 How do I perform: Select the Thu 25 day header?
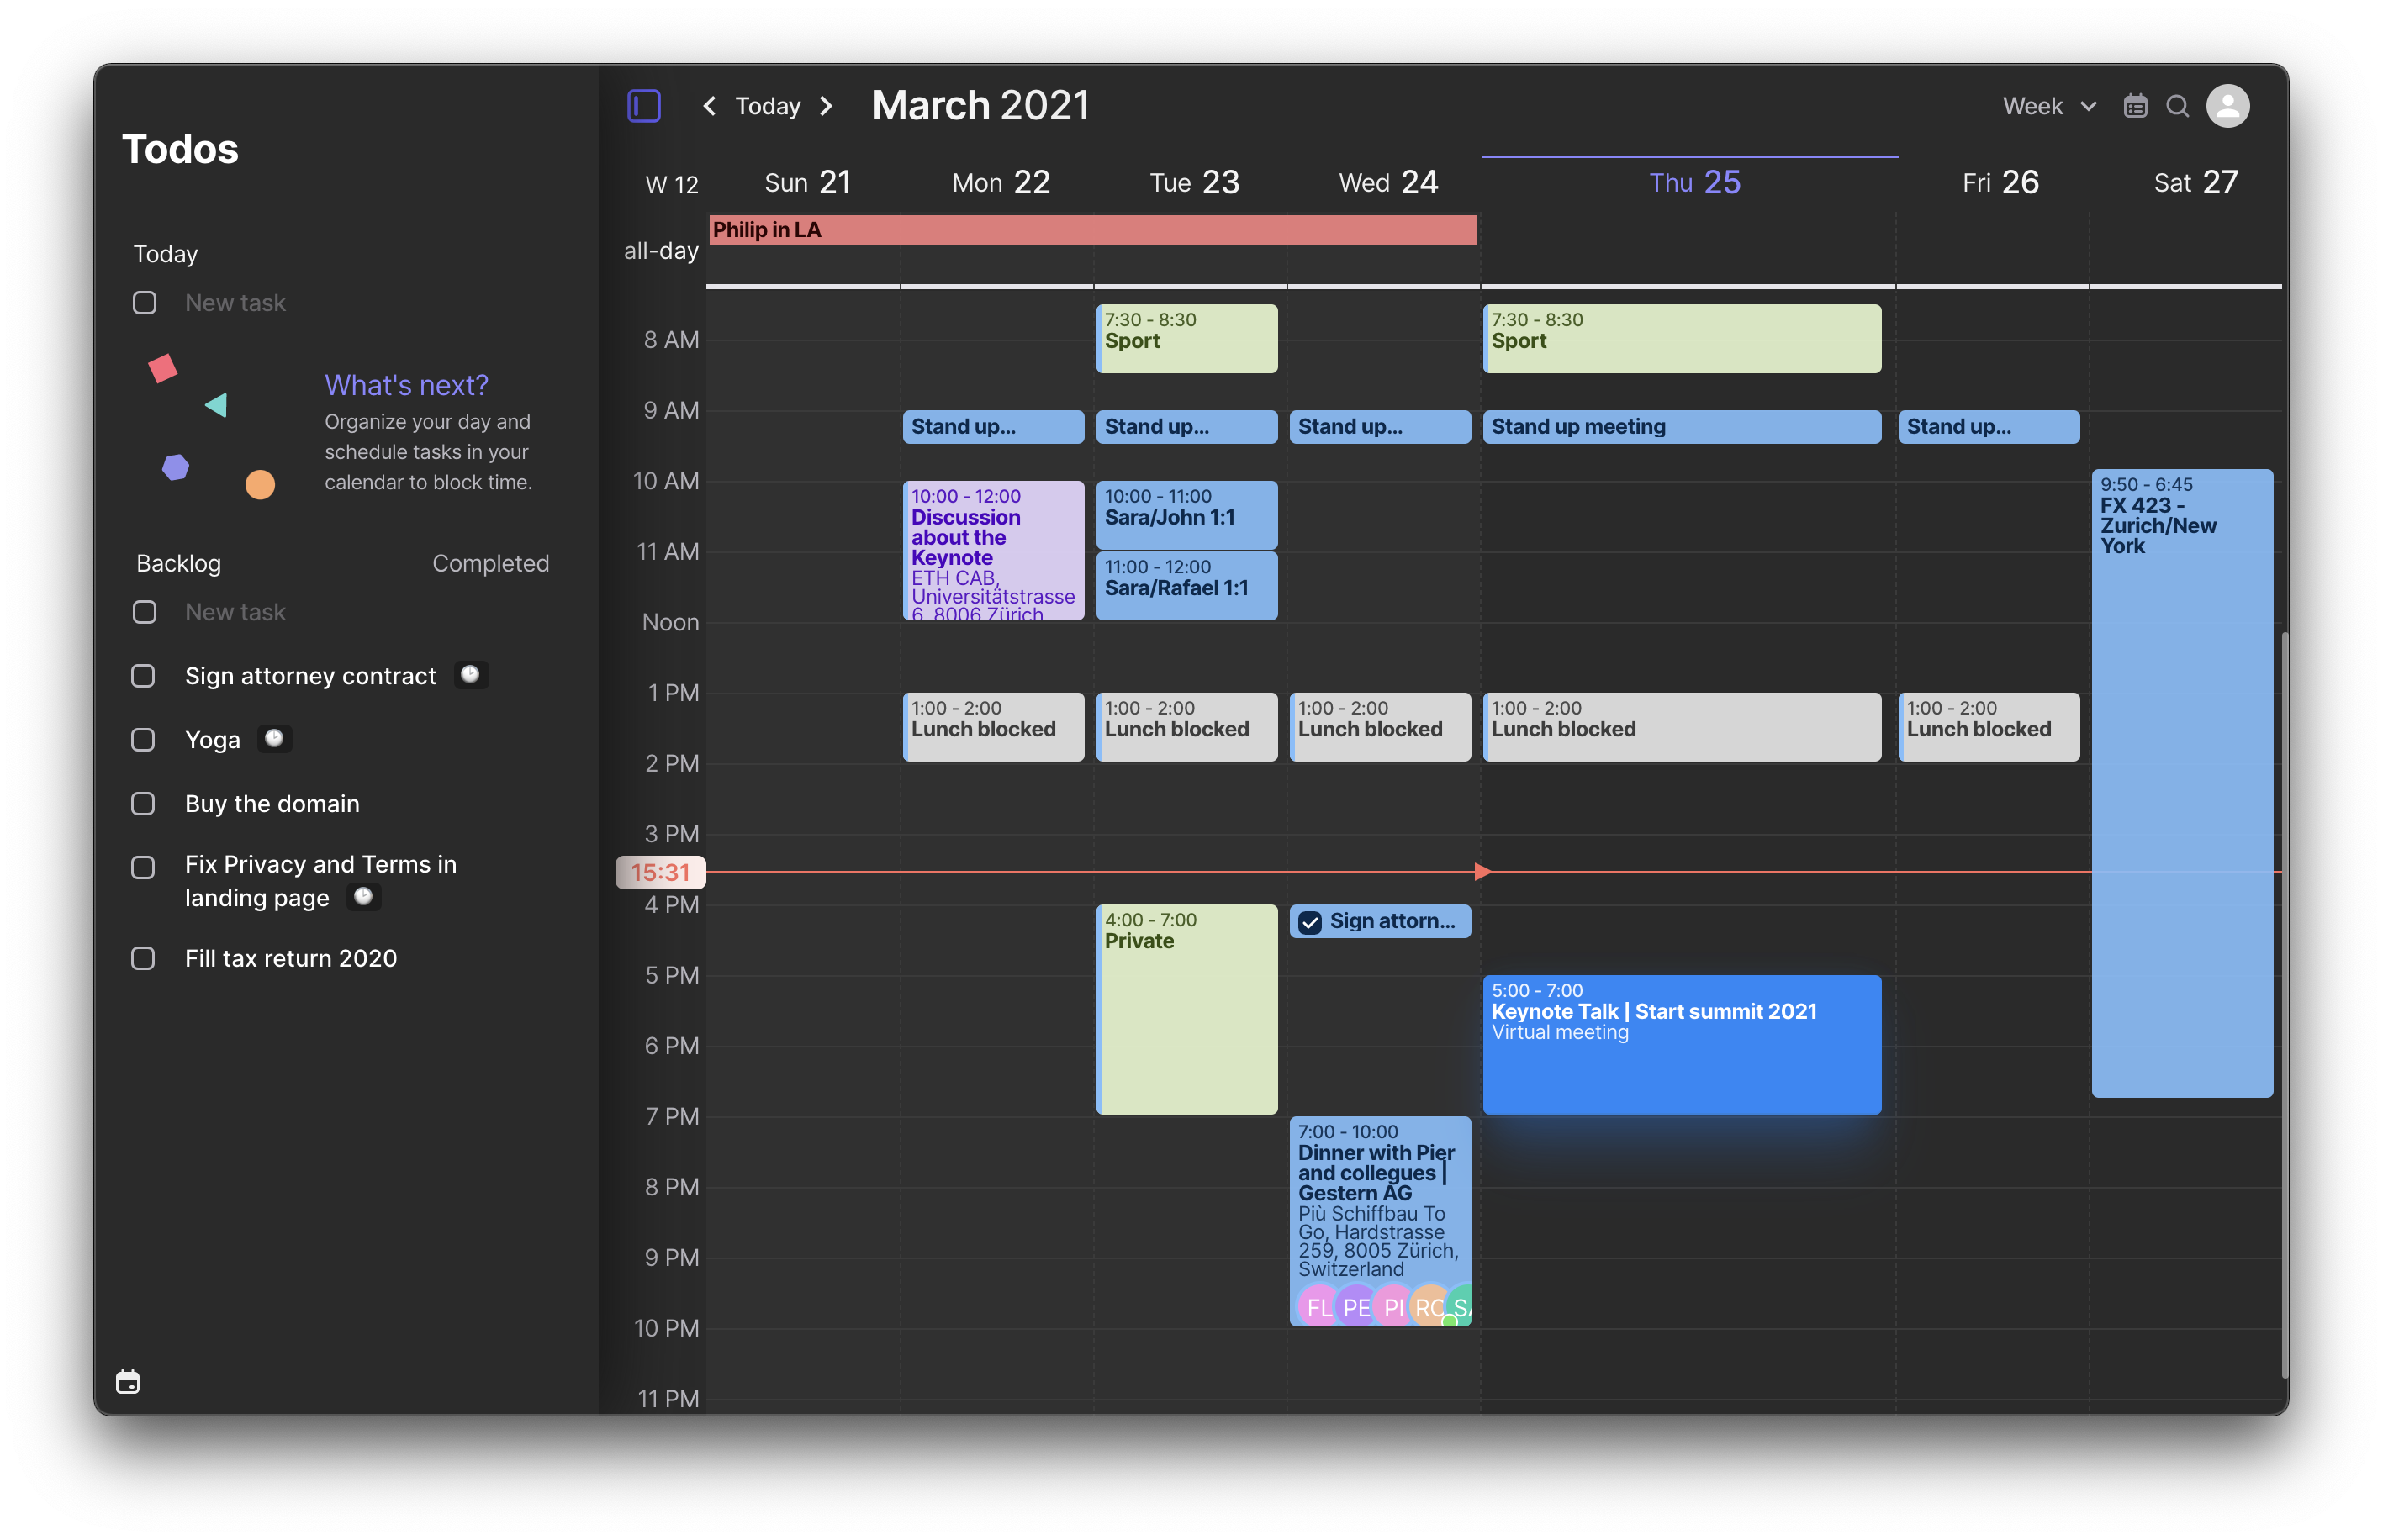(x=1694, y=182)
